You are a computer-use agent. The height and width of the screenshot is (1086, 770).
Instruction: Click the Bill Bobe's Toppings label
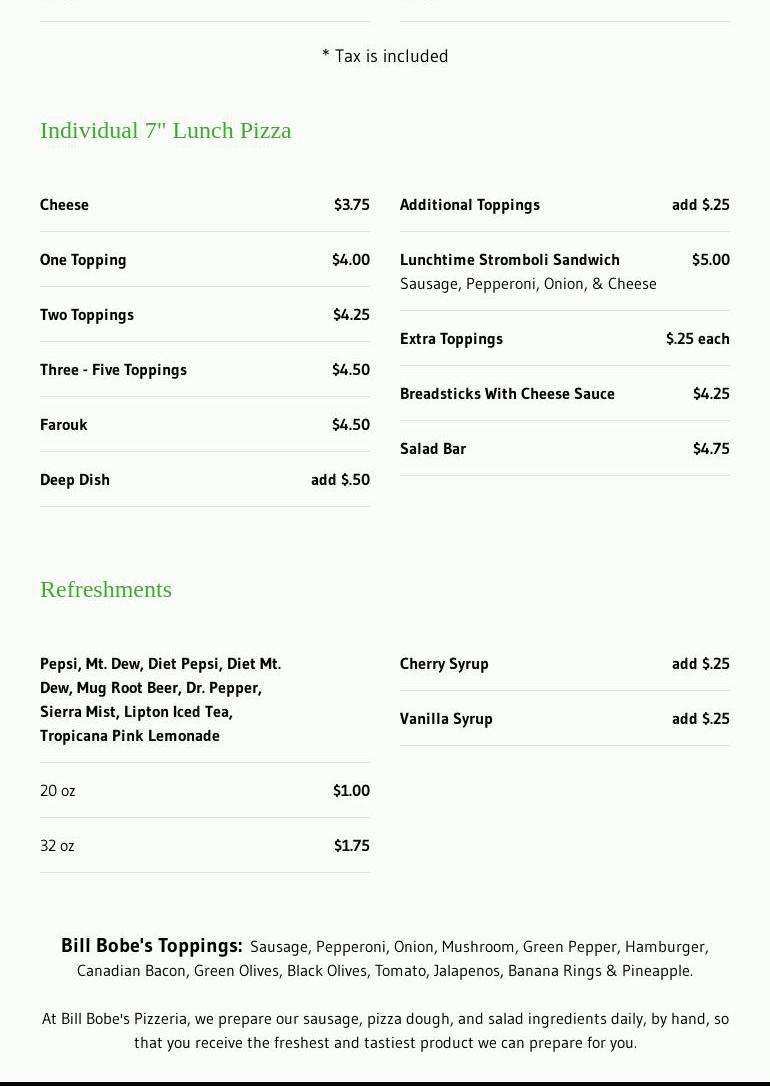(x=152, y=946)
